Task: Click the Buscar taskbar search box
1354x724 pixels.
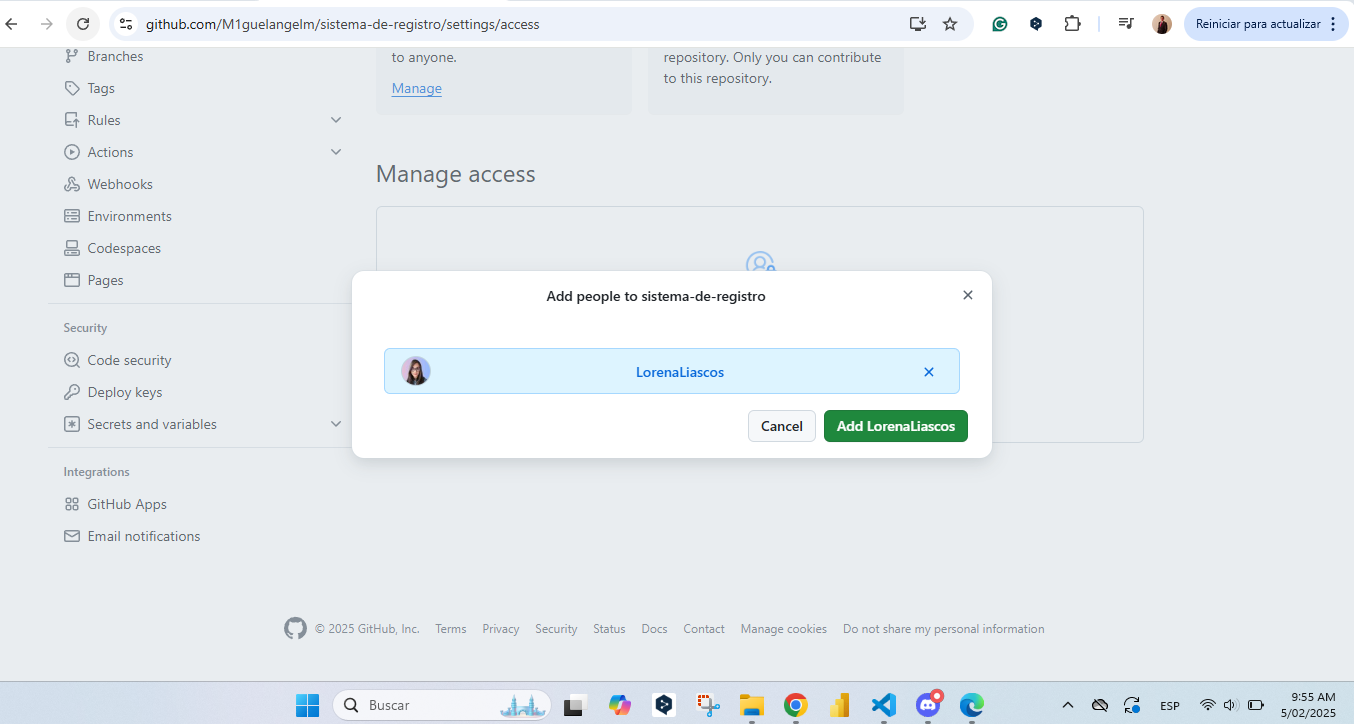Action: point(441,705)
